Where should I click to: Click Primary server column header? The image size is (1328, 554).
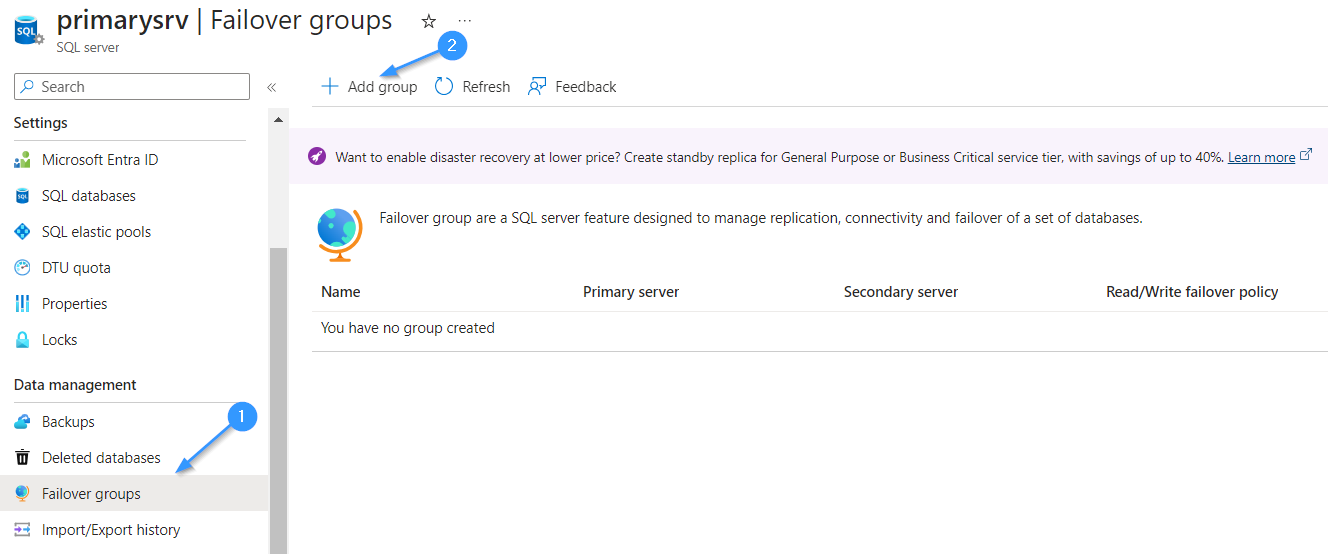[x=631, y=292]
